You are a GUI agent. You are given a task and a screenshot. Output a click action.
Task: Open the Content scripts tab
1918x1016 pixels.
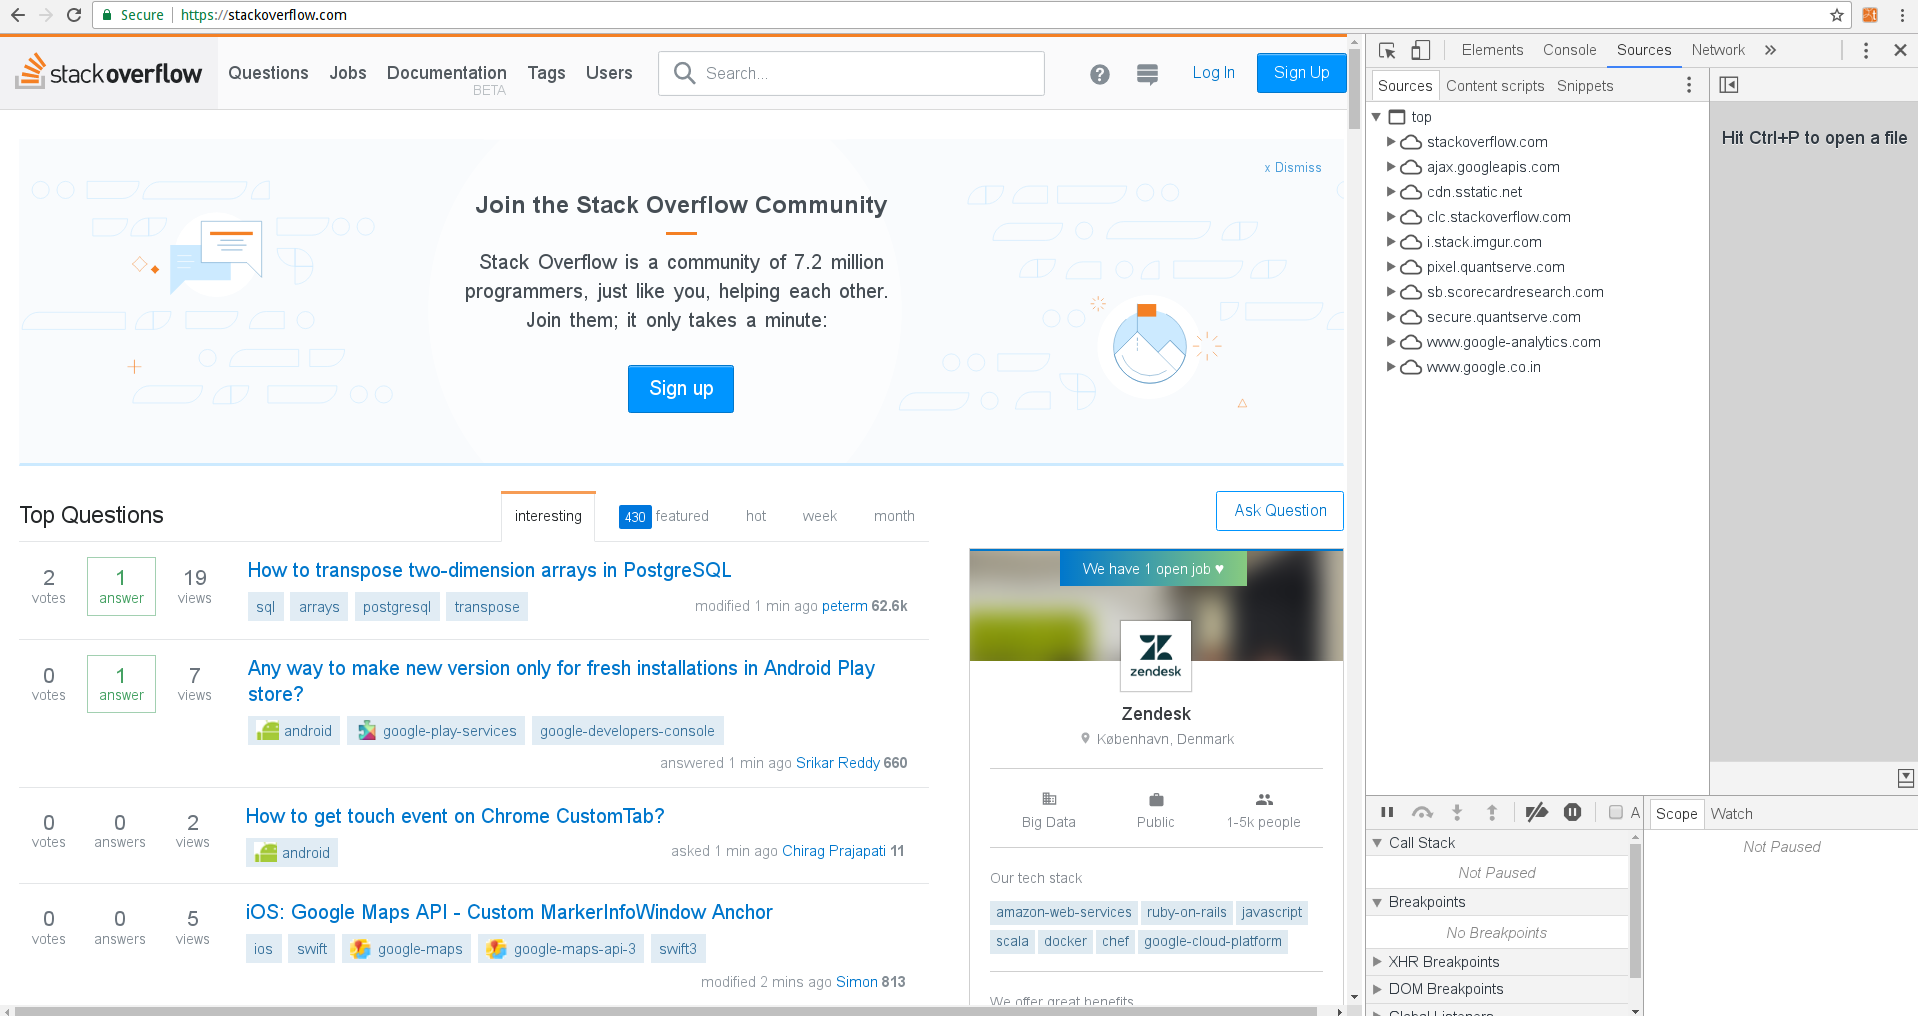click(1495, 86)
